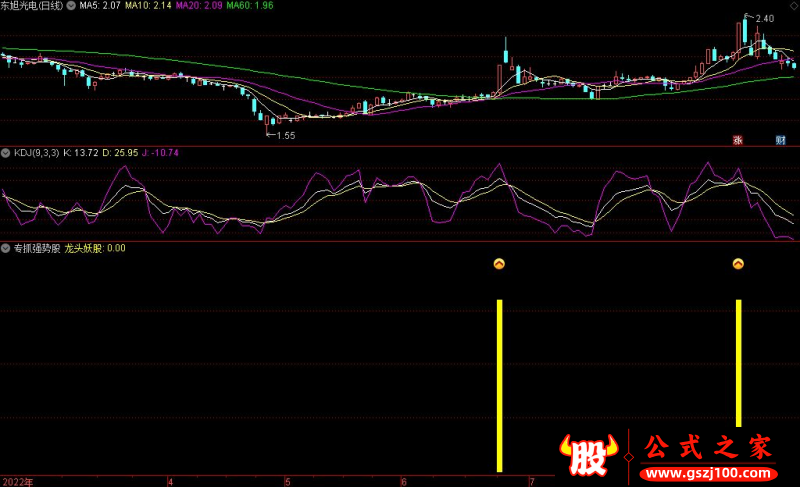
Task: Click the first yellow signal bar
Action: point(499,385)
